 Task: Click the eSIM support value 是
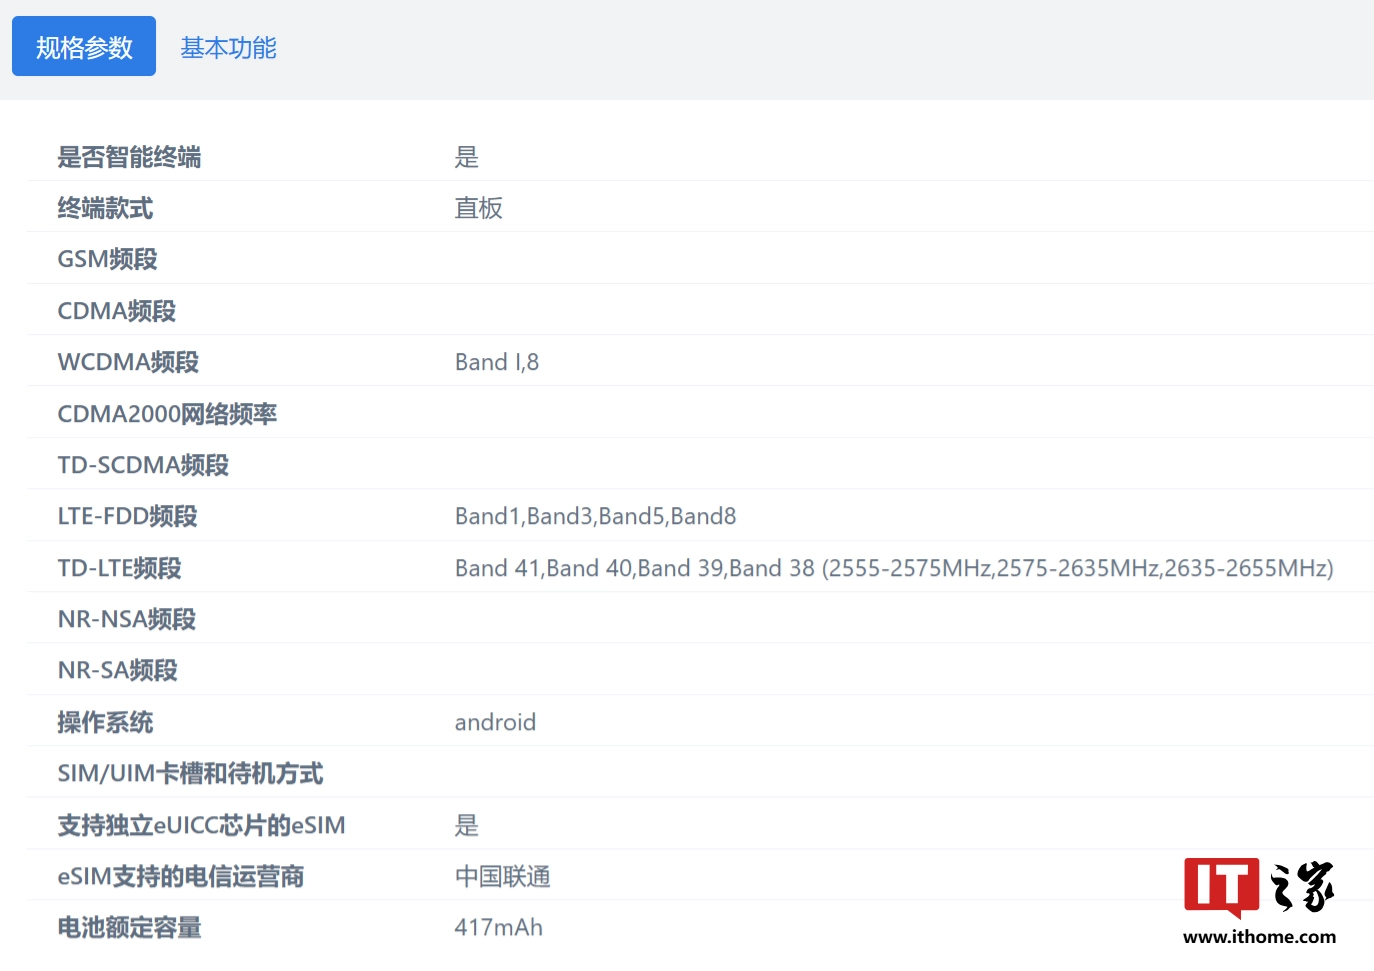(x=466, y=825)
